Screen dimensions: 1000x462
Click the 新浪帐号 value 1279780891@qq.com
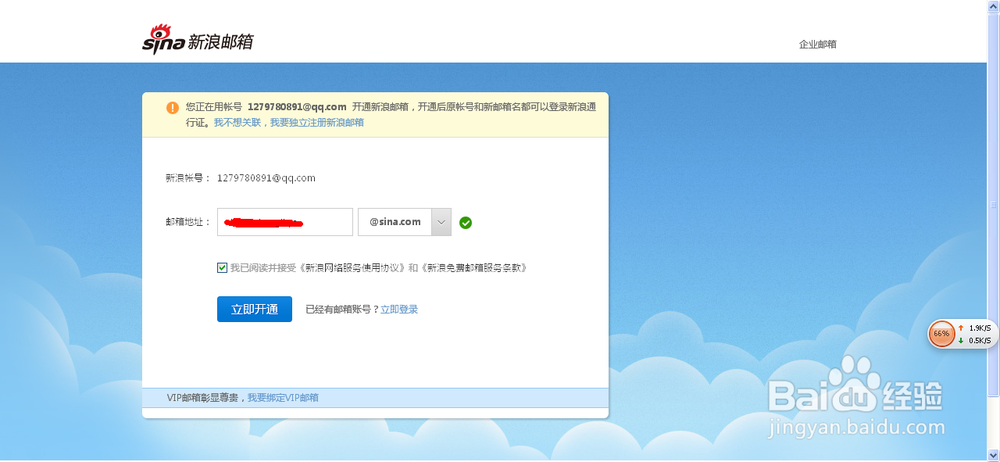pos(266,178)
